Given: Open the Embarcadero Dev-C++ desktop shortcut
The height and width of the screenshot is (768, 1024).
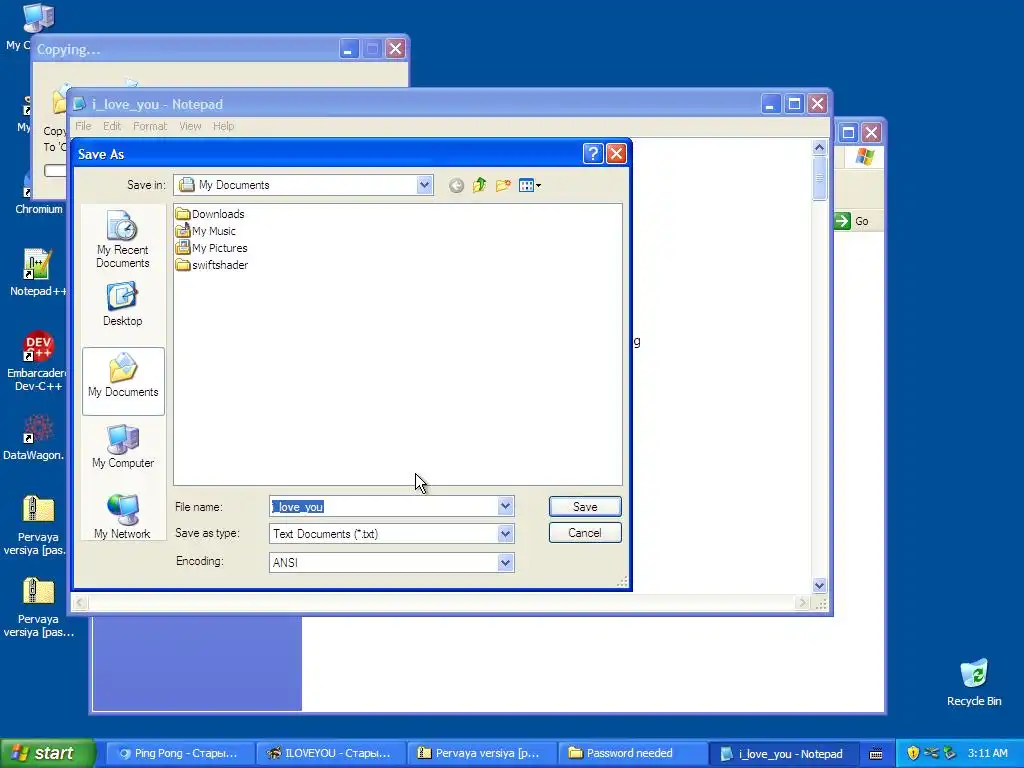Looking at the screenshot, I should coord(38,361).
